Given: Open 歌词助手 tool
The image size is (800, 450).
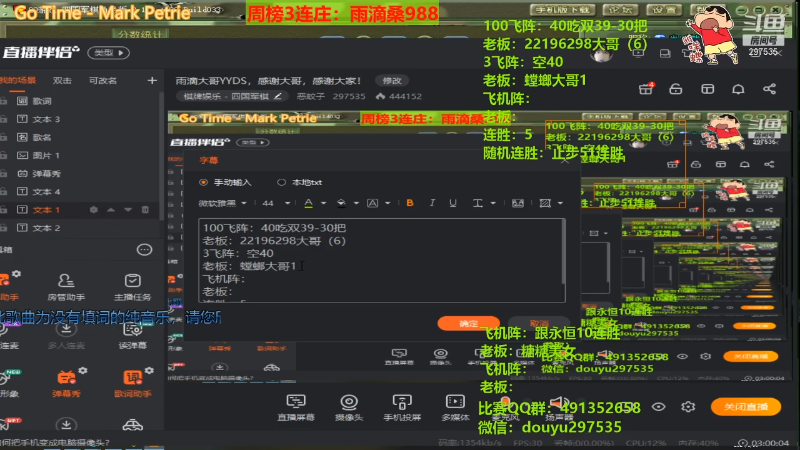Looking at the screenshot, I should pyautogui.click(x=133, y=383).
